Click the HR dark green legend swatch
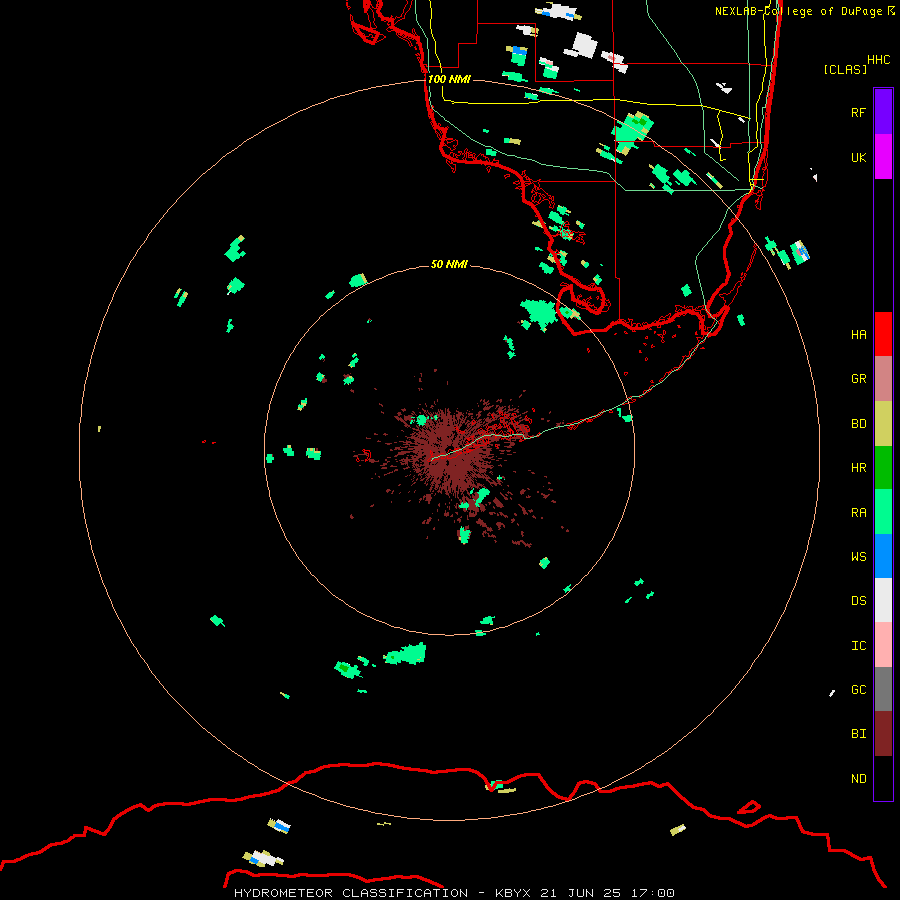 pos(883,468)
